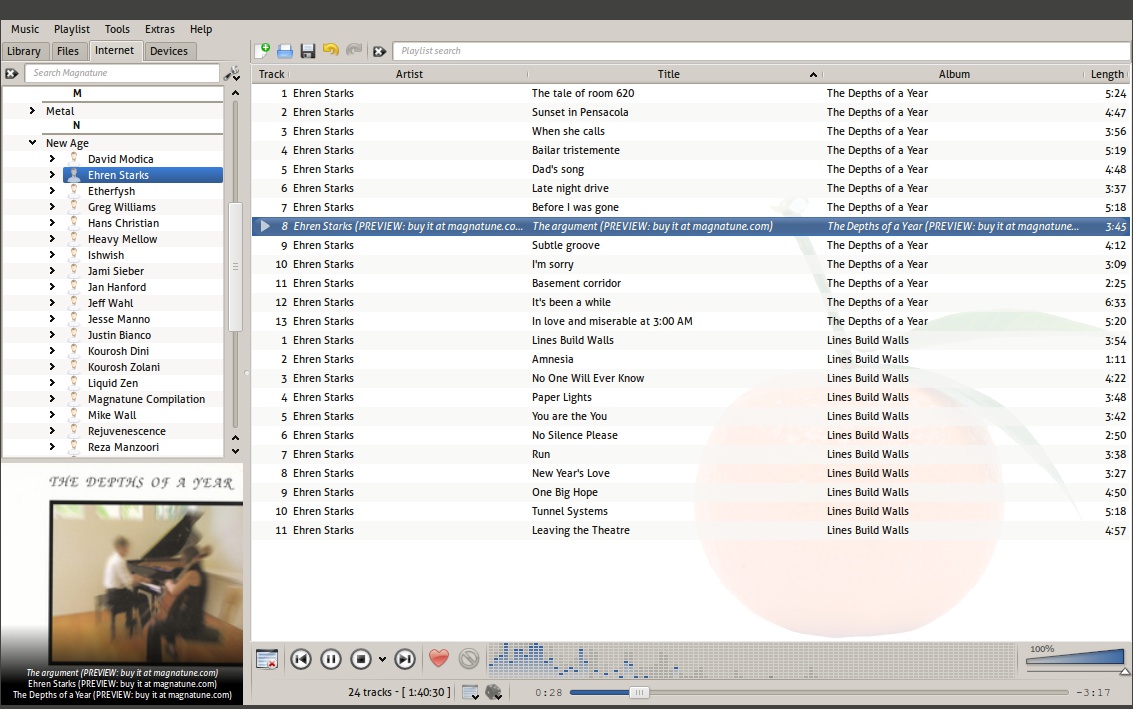
Task: Love the current track with heart icon
Action: [439, 658]
